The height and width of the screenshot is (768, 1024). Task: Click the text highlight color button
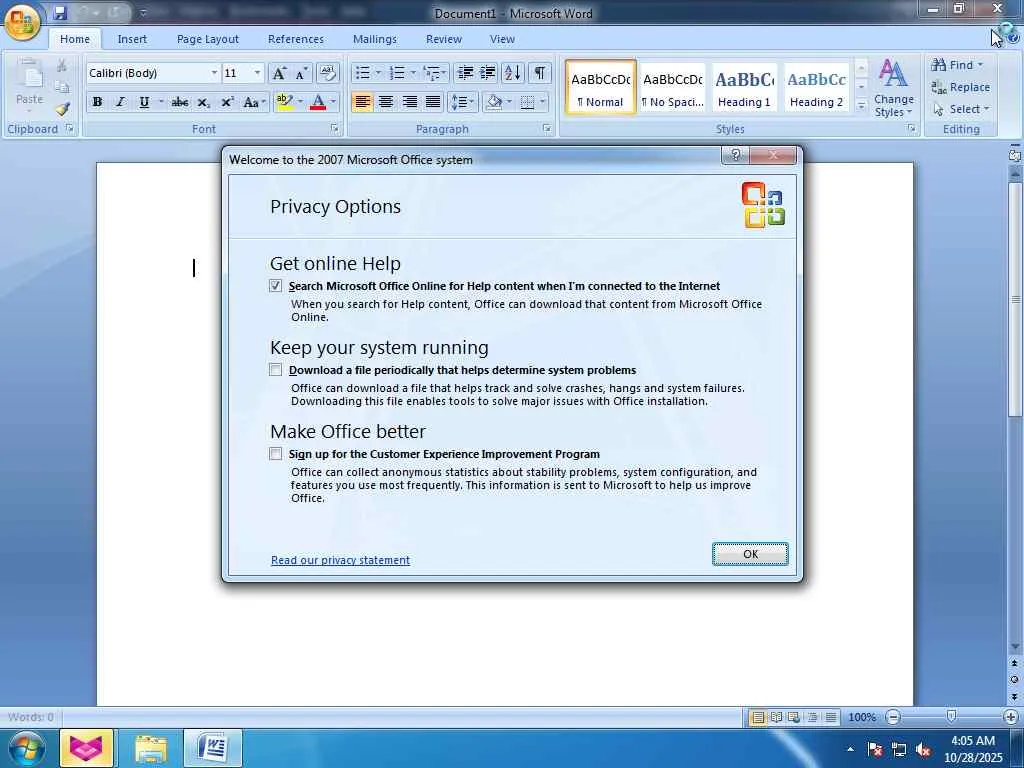285,102
